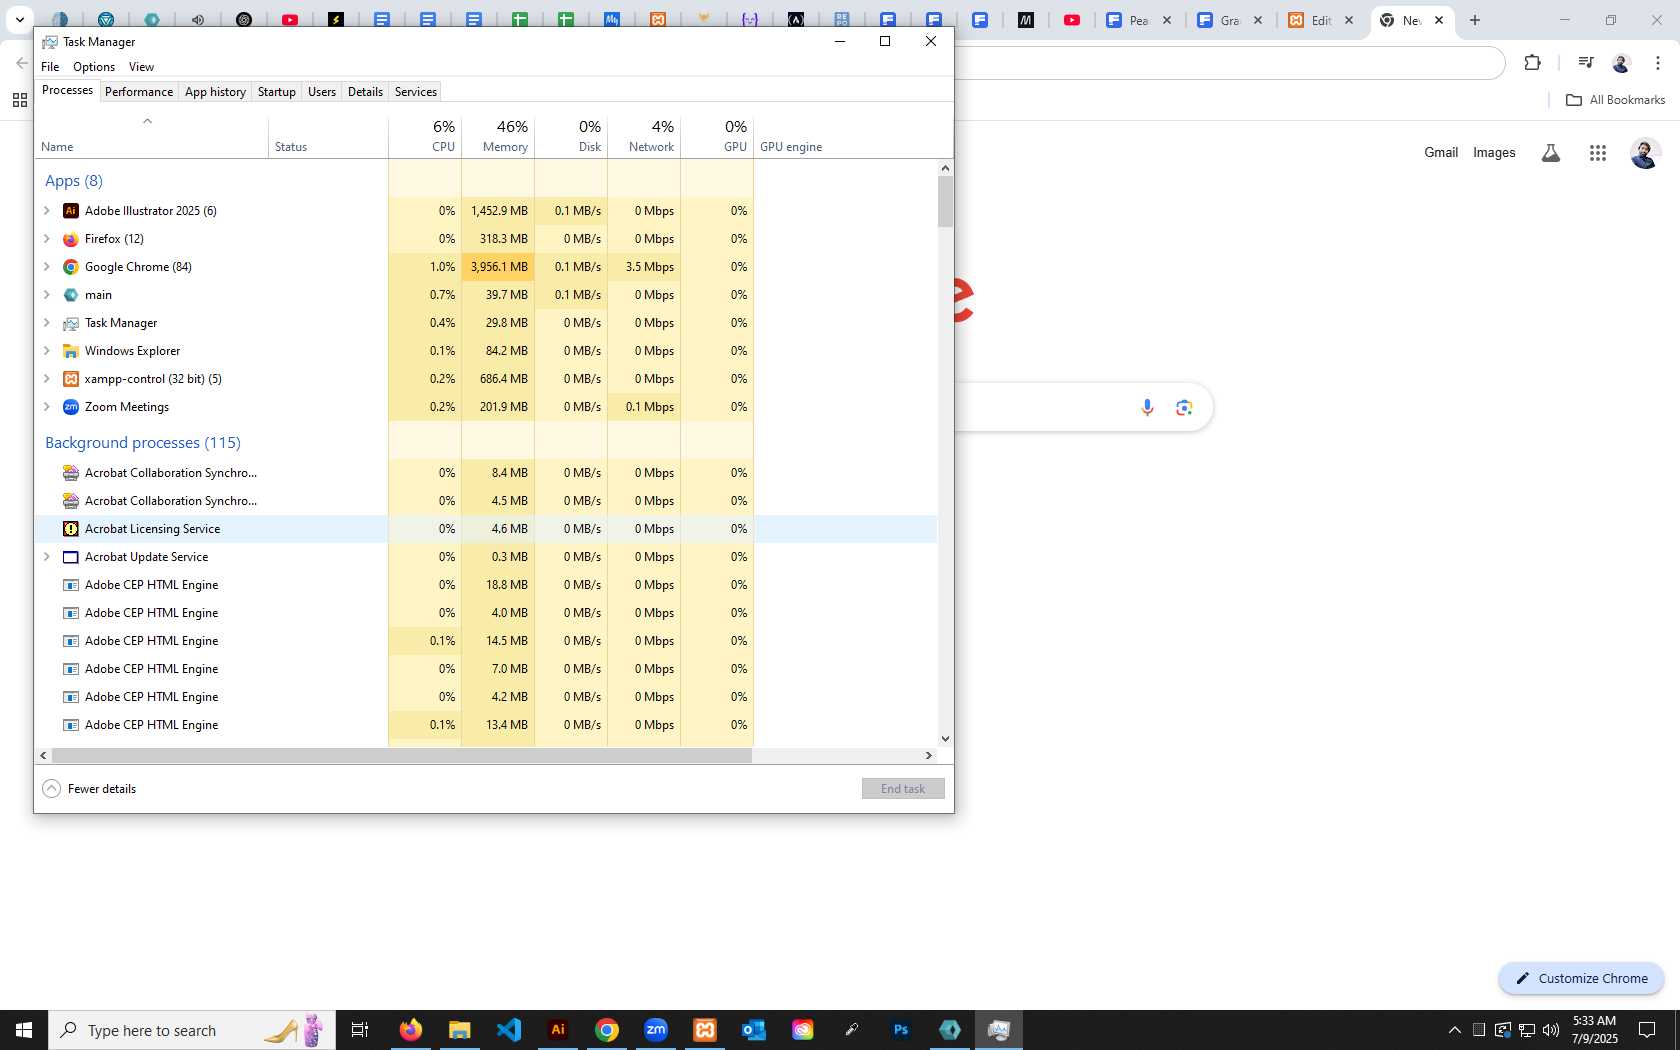This screenshot has width=1680, height=1050.
Task: Open XAMPP from taskbar
Action: [705, 1030]
